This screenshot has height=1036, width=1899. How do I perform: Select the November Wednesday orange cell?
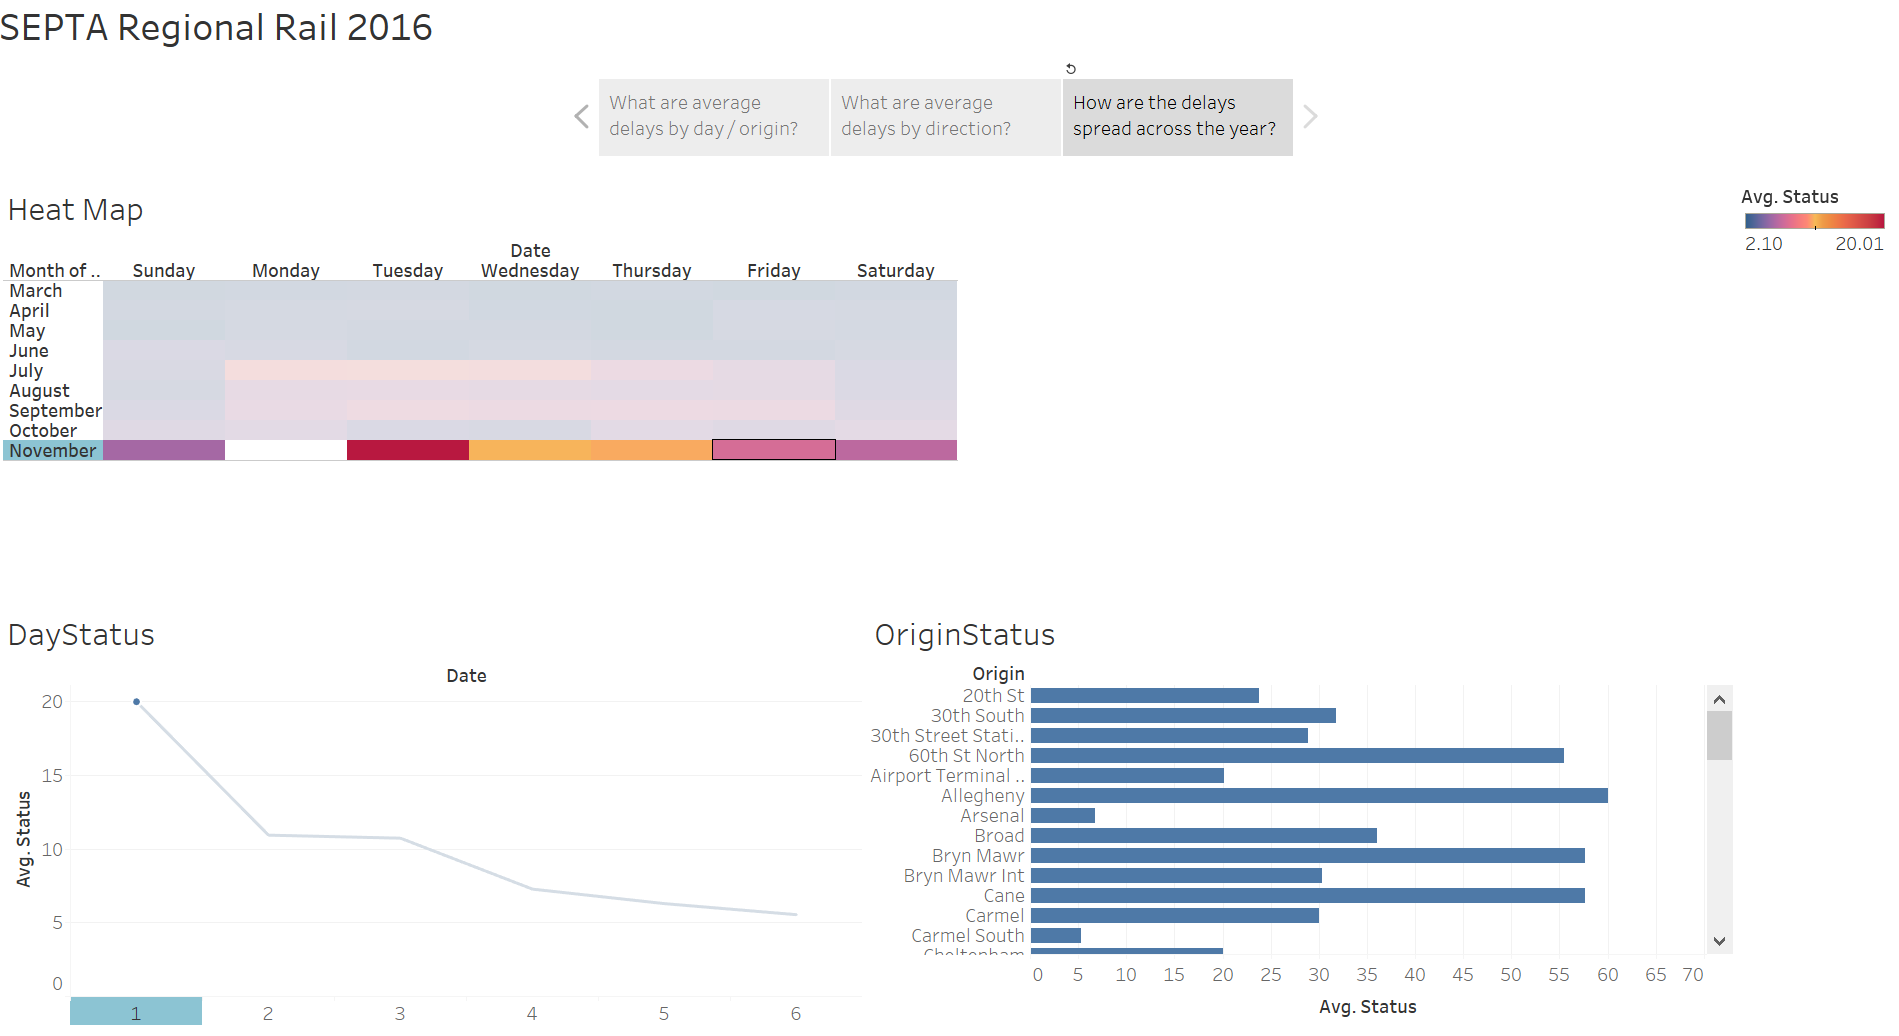coord(529,451)
